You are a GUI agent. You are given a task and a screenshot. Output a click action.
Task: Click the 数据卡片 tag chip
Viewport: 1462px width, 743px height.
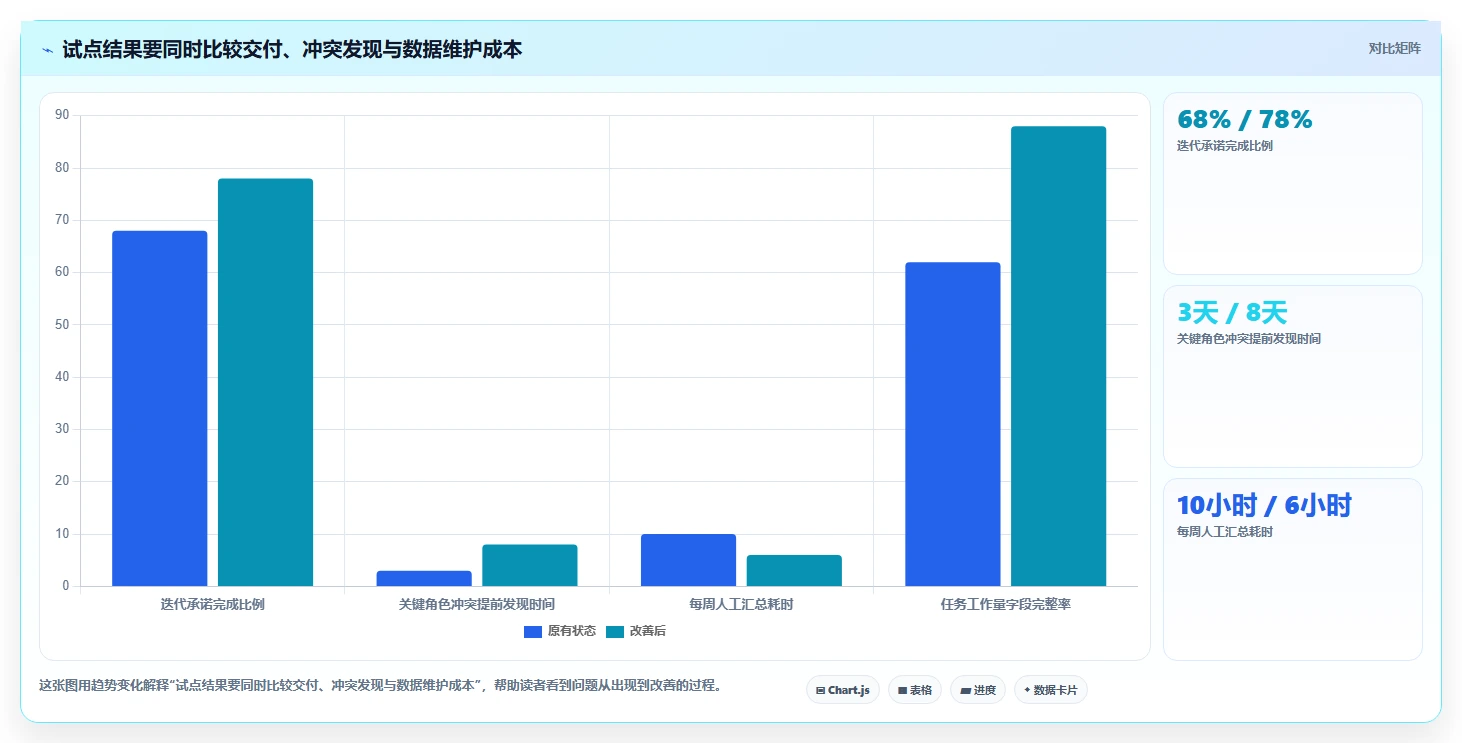tap(1051, 690)
